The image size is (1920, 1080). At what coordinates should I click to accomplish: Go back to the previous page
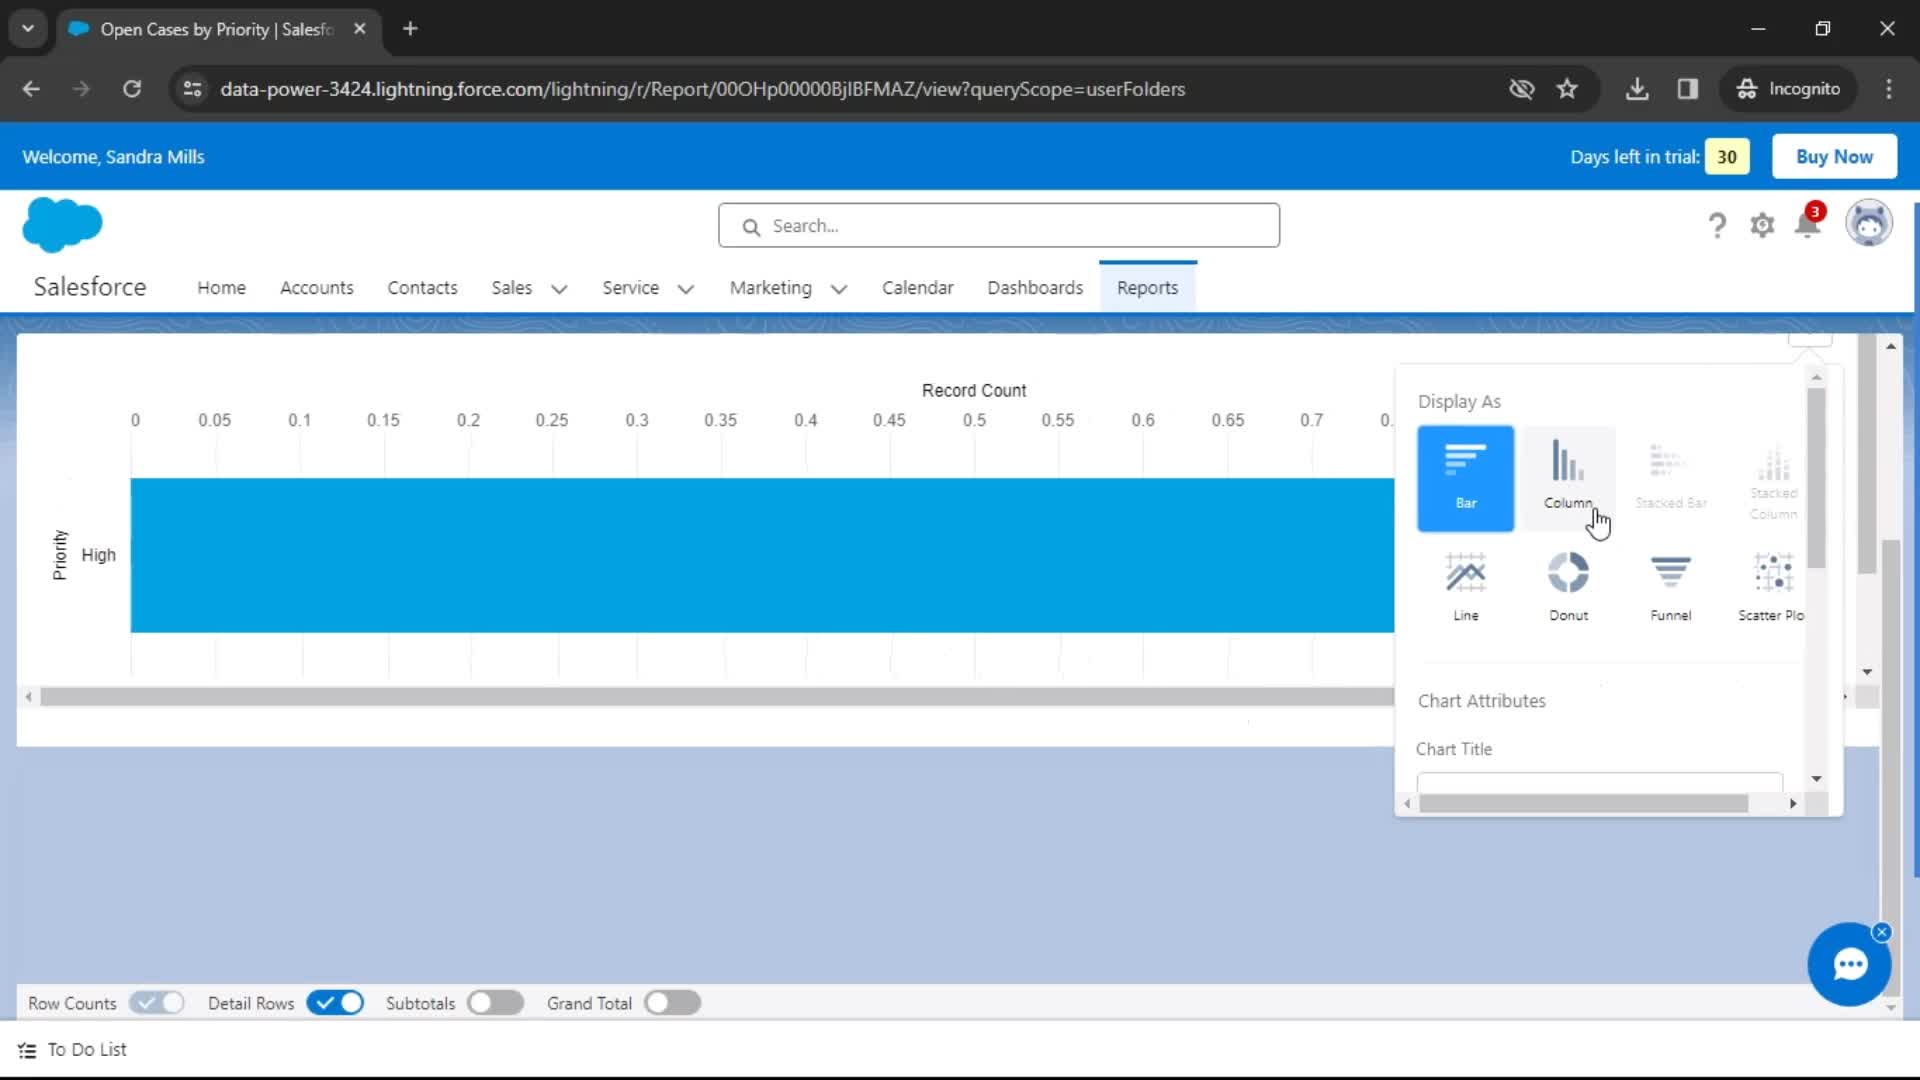point(31,88)
